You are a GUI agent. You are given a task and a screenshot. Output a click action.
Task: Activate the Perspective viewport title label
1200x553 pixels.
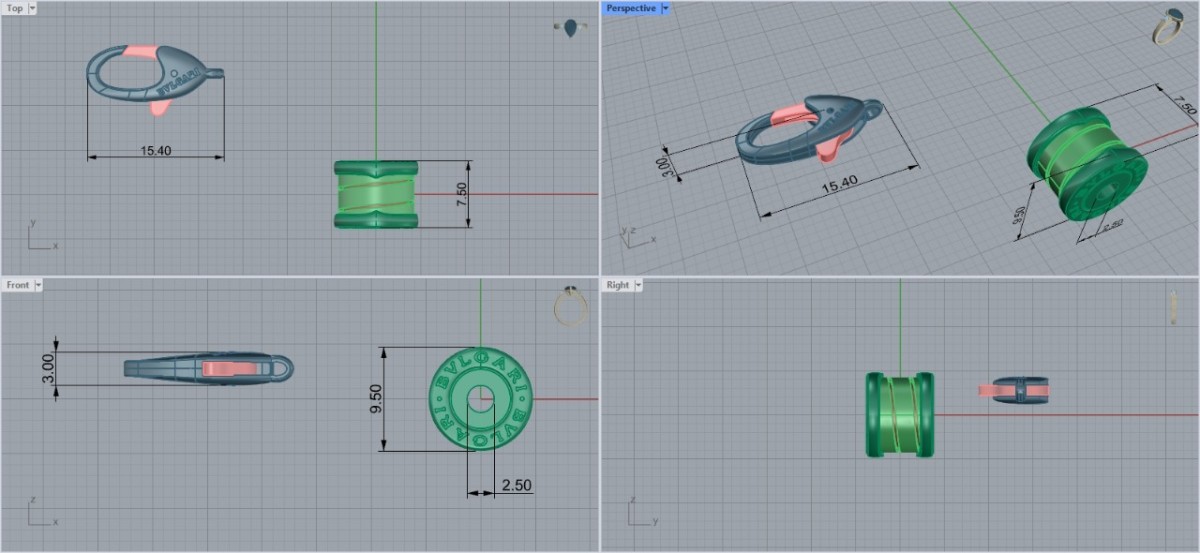click(631, 8)
